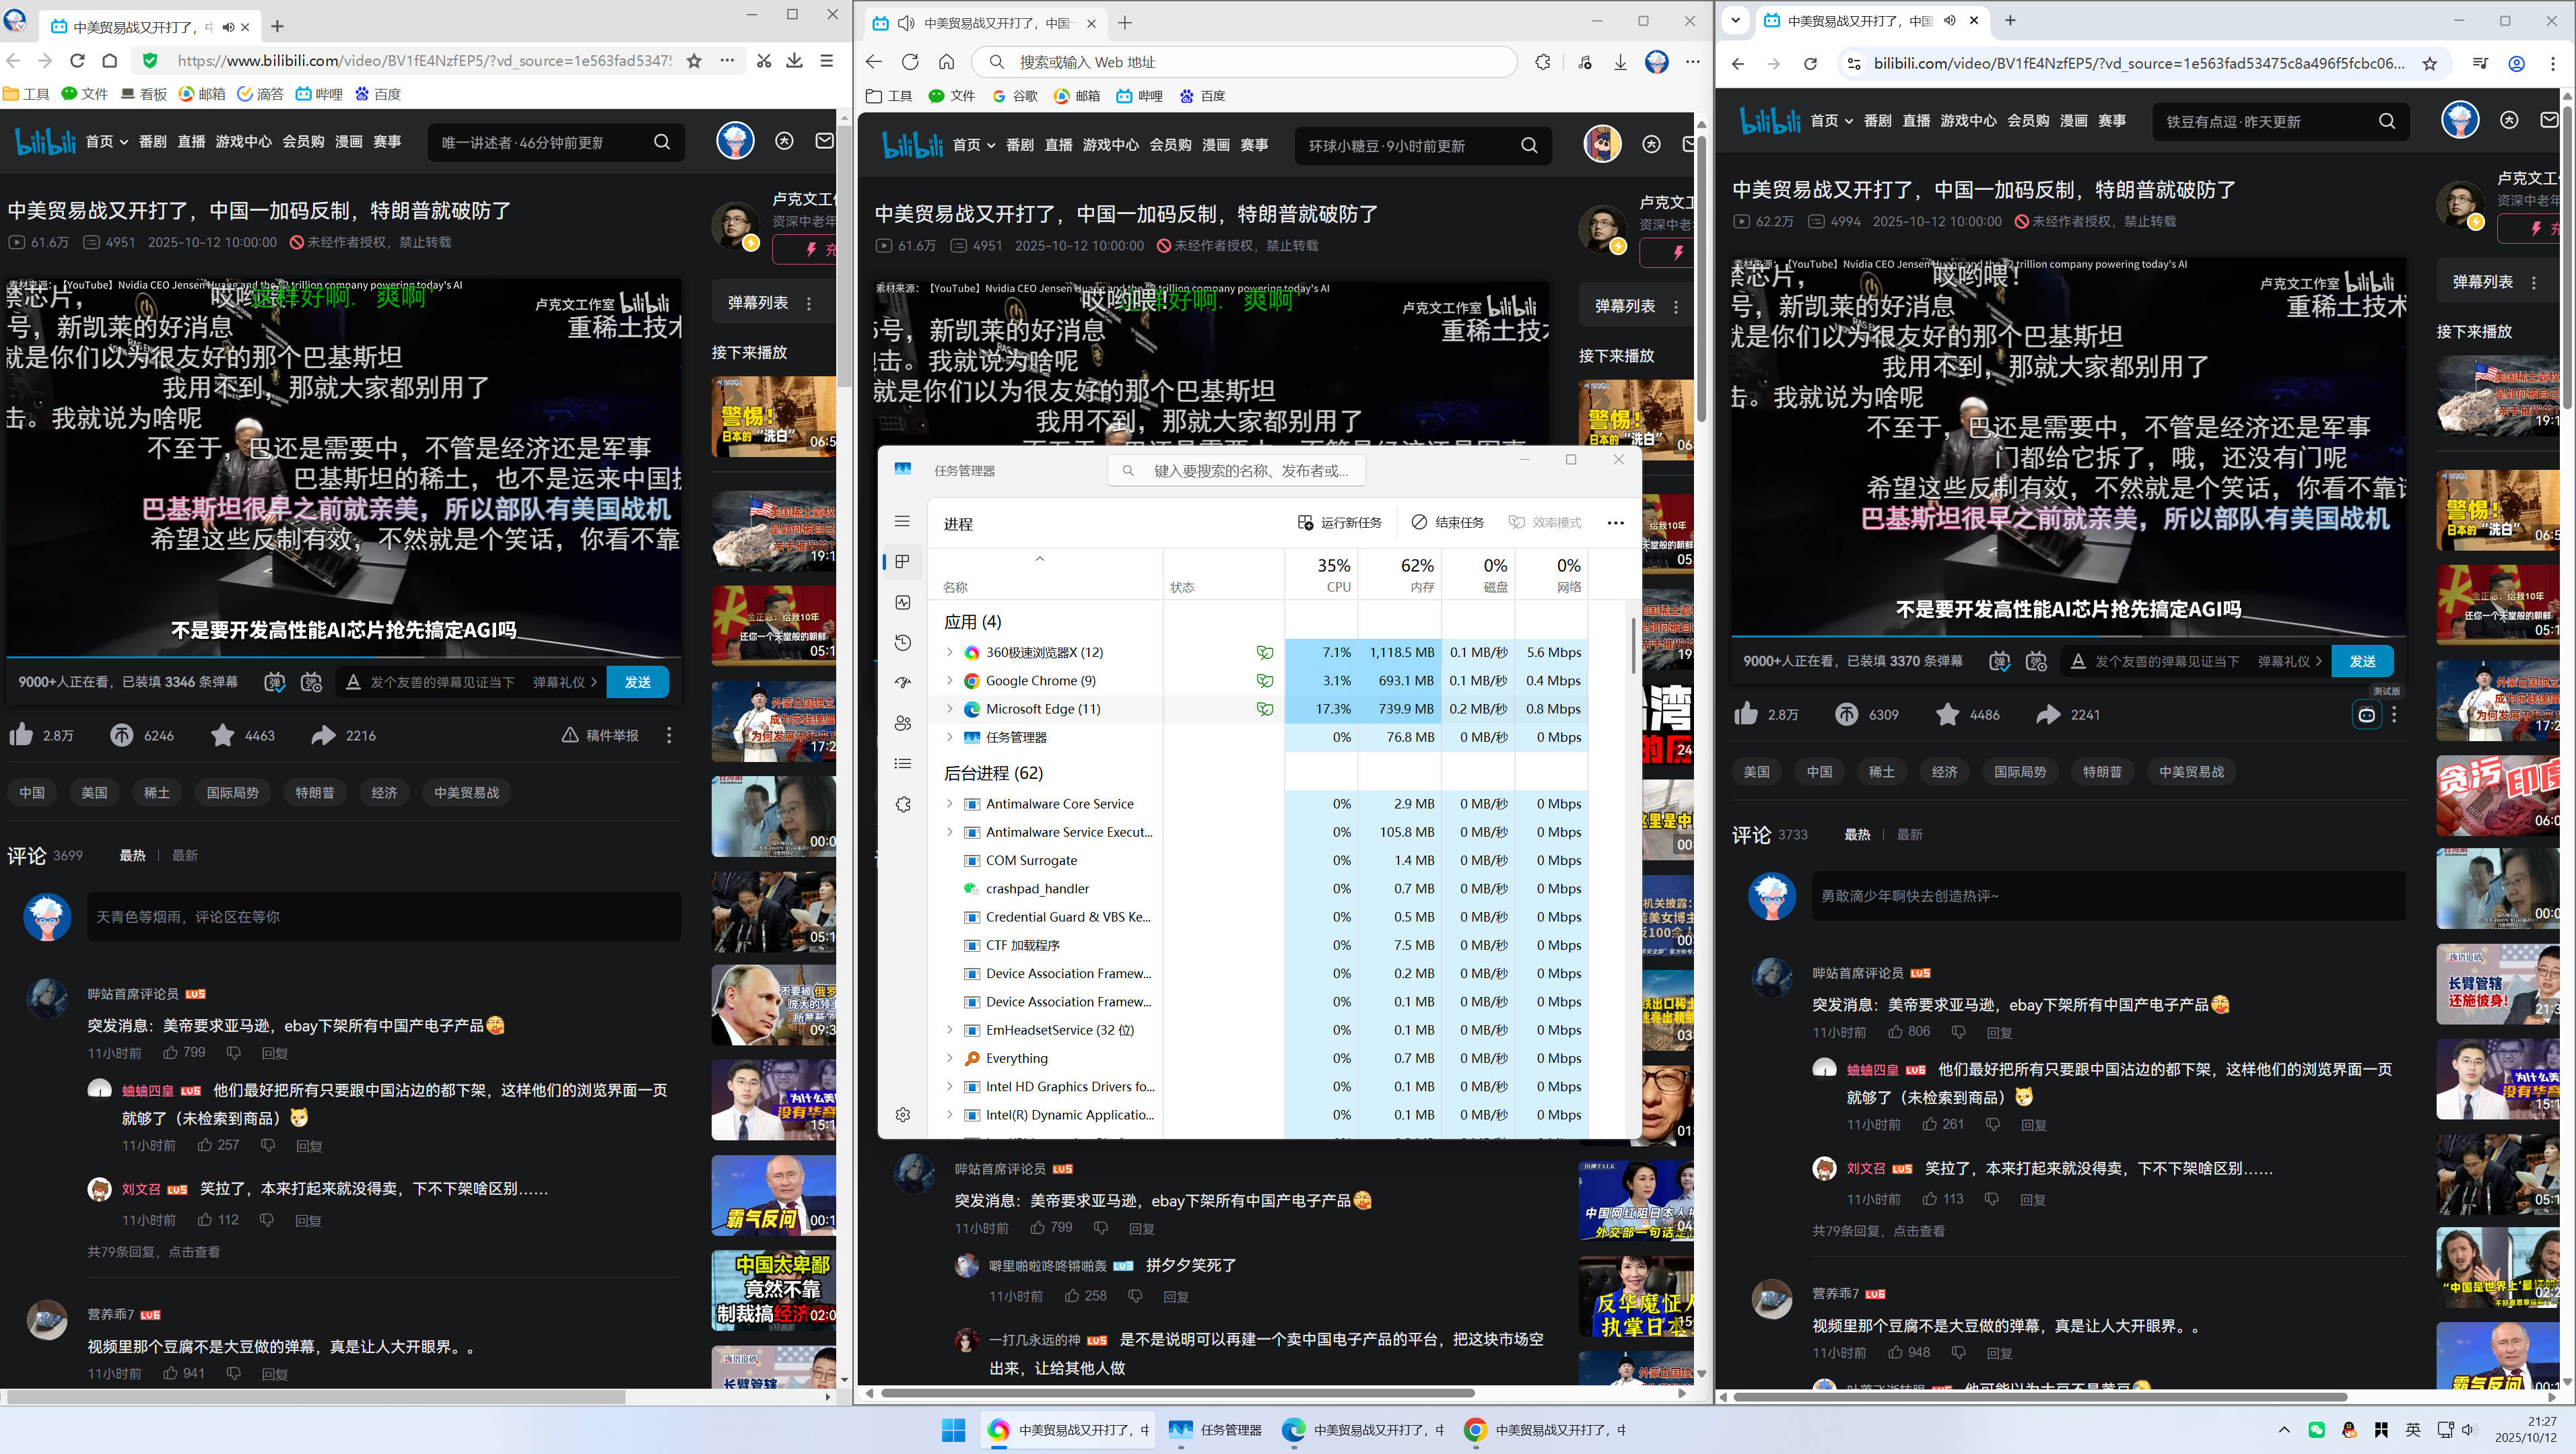The width and height of the screenshot is (2576, 1454).
Task: Click the share arrow showing 2216
Action: coord(323,735)
